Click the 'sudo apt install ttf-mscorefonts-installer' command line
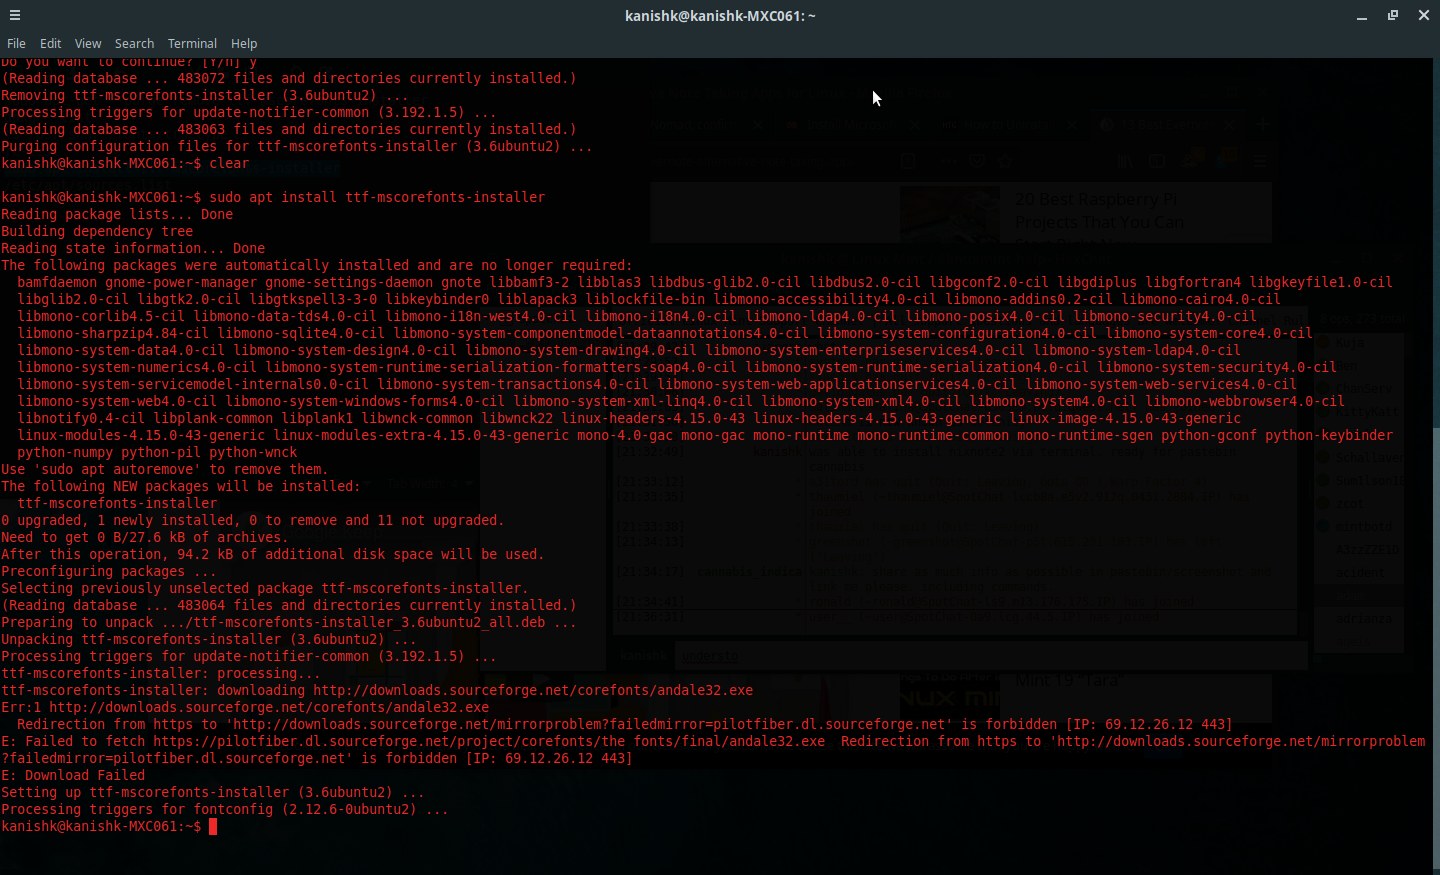This screenshot has height=875, width=1440. pos(273,198)
